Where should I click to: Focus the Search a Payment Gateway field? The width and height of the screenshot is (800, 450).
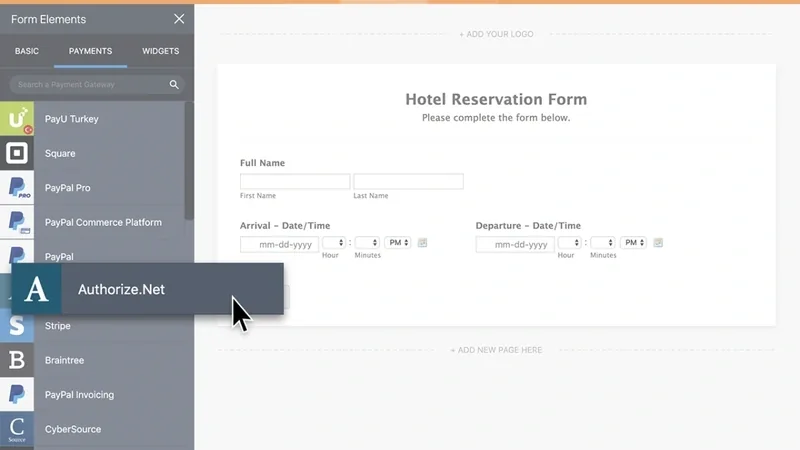click(x=97, y=85)
